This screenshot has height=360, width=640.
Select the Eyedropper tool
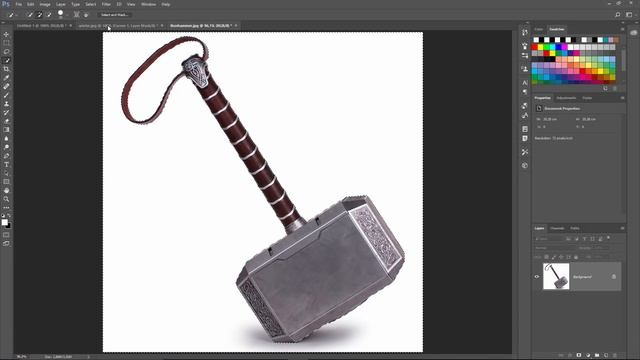point(6,78)
